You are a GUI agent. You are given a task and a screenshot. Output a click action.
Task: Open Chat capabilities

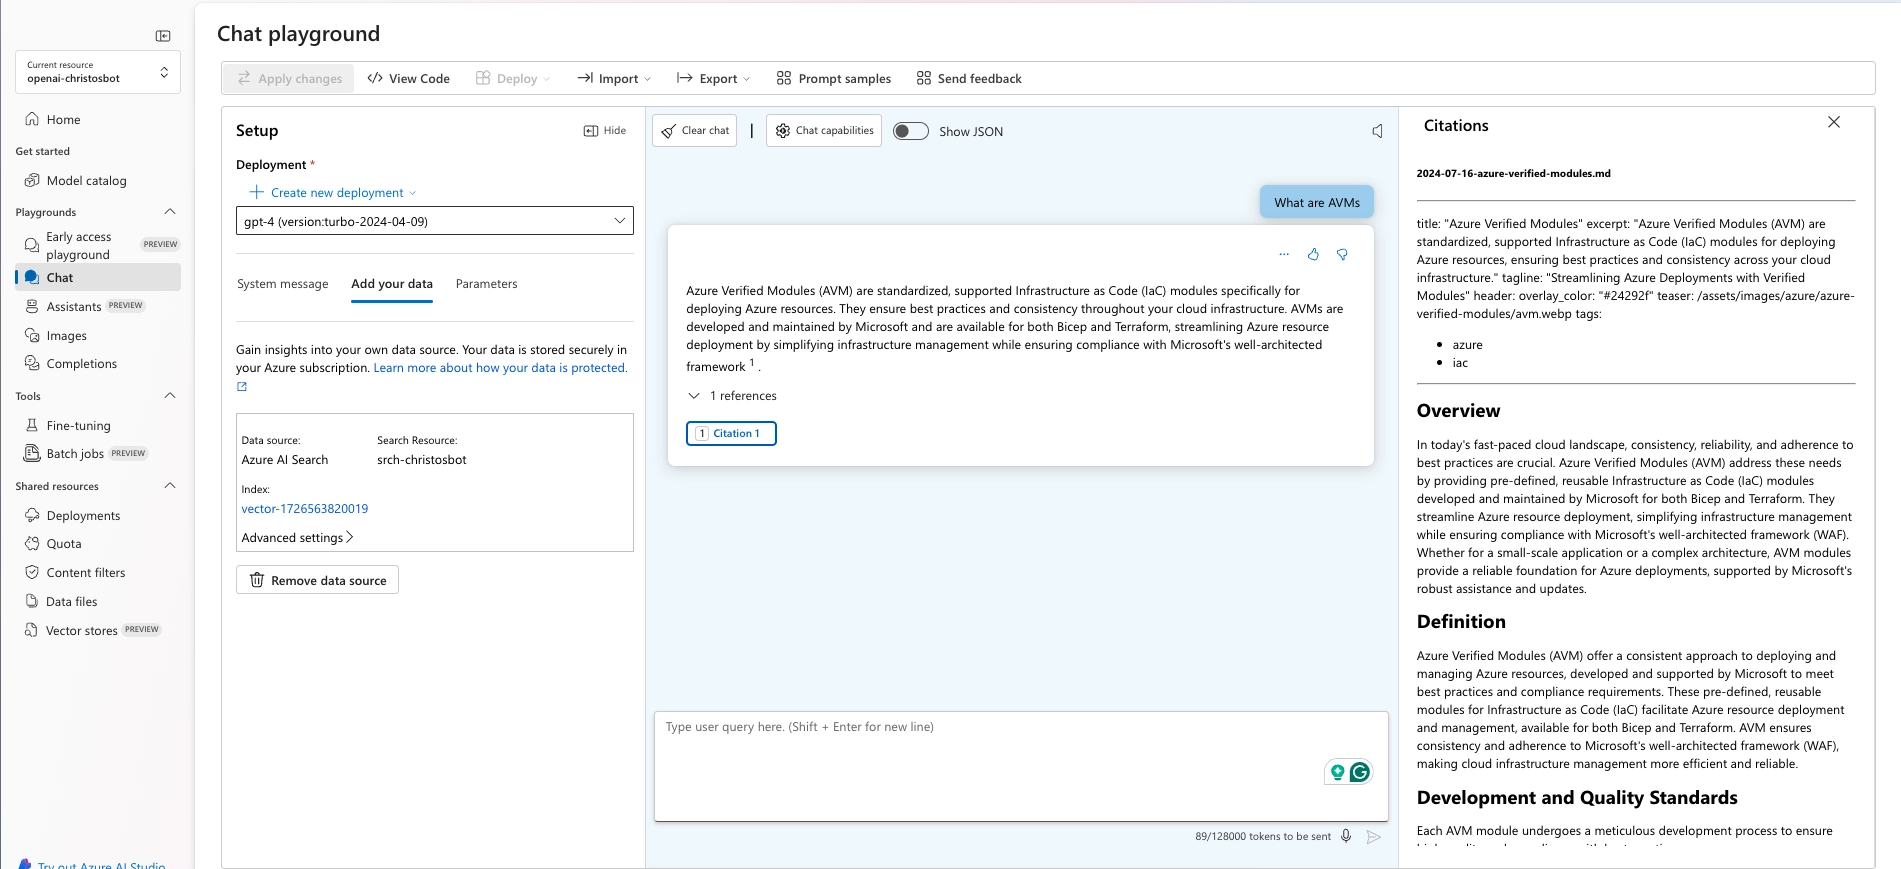[x=824, y=131]
